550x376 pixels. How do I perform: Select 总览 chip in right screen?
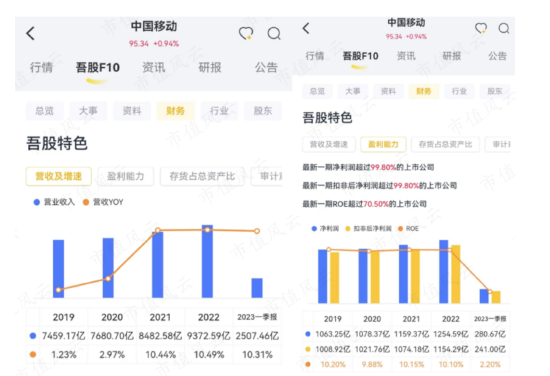(x=317, y=91)
